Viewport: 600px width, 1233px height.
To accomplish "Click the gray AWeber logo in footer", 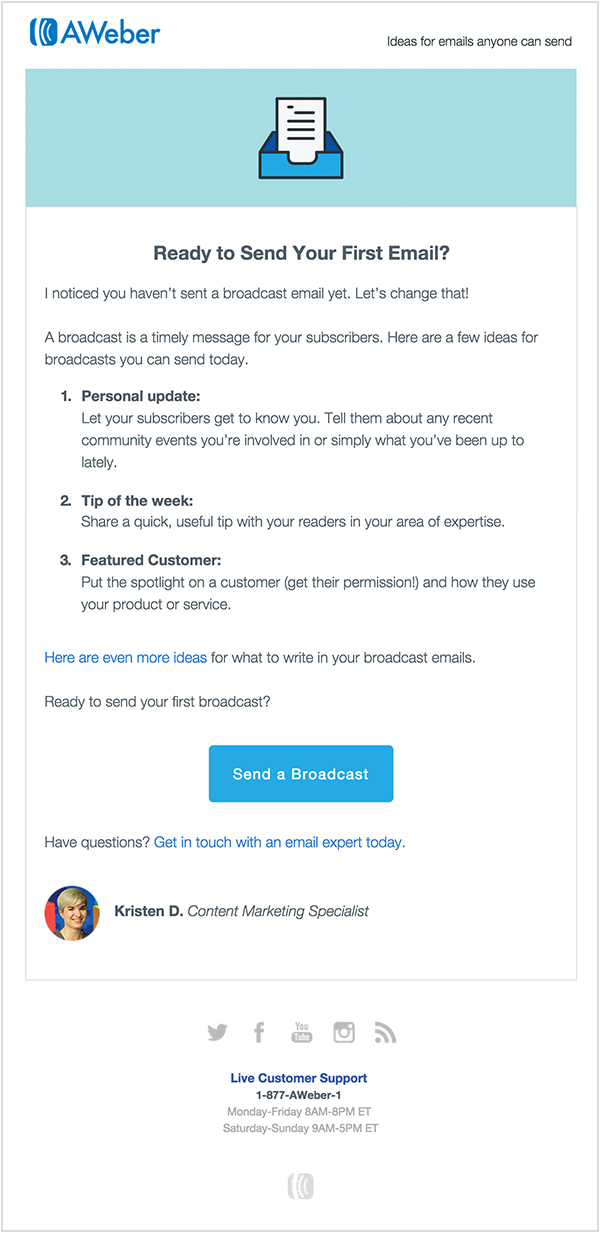I will pos(301,1186).
